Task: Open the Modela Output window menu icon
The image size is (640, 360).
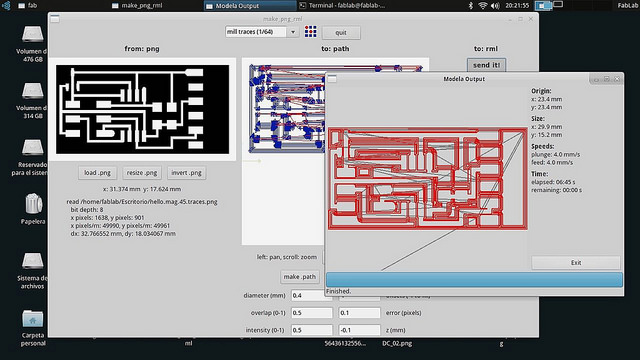Action: tap(332, 79)
